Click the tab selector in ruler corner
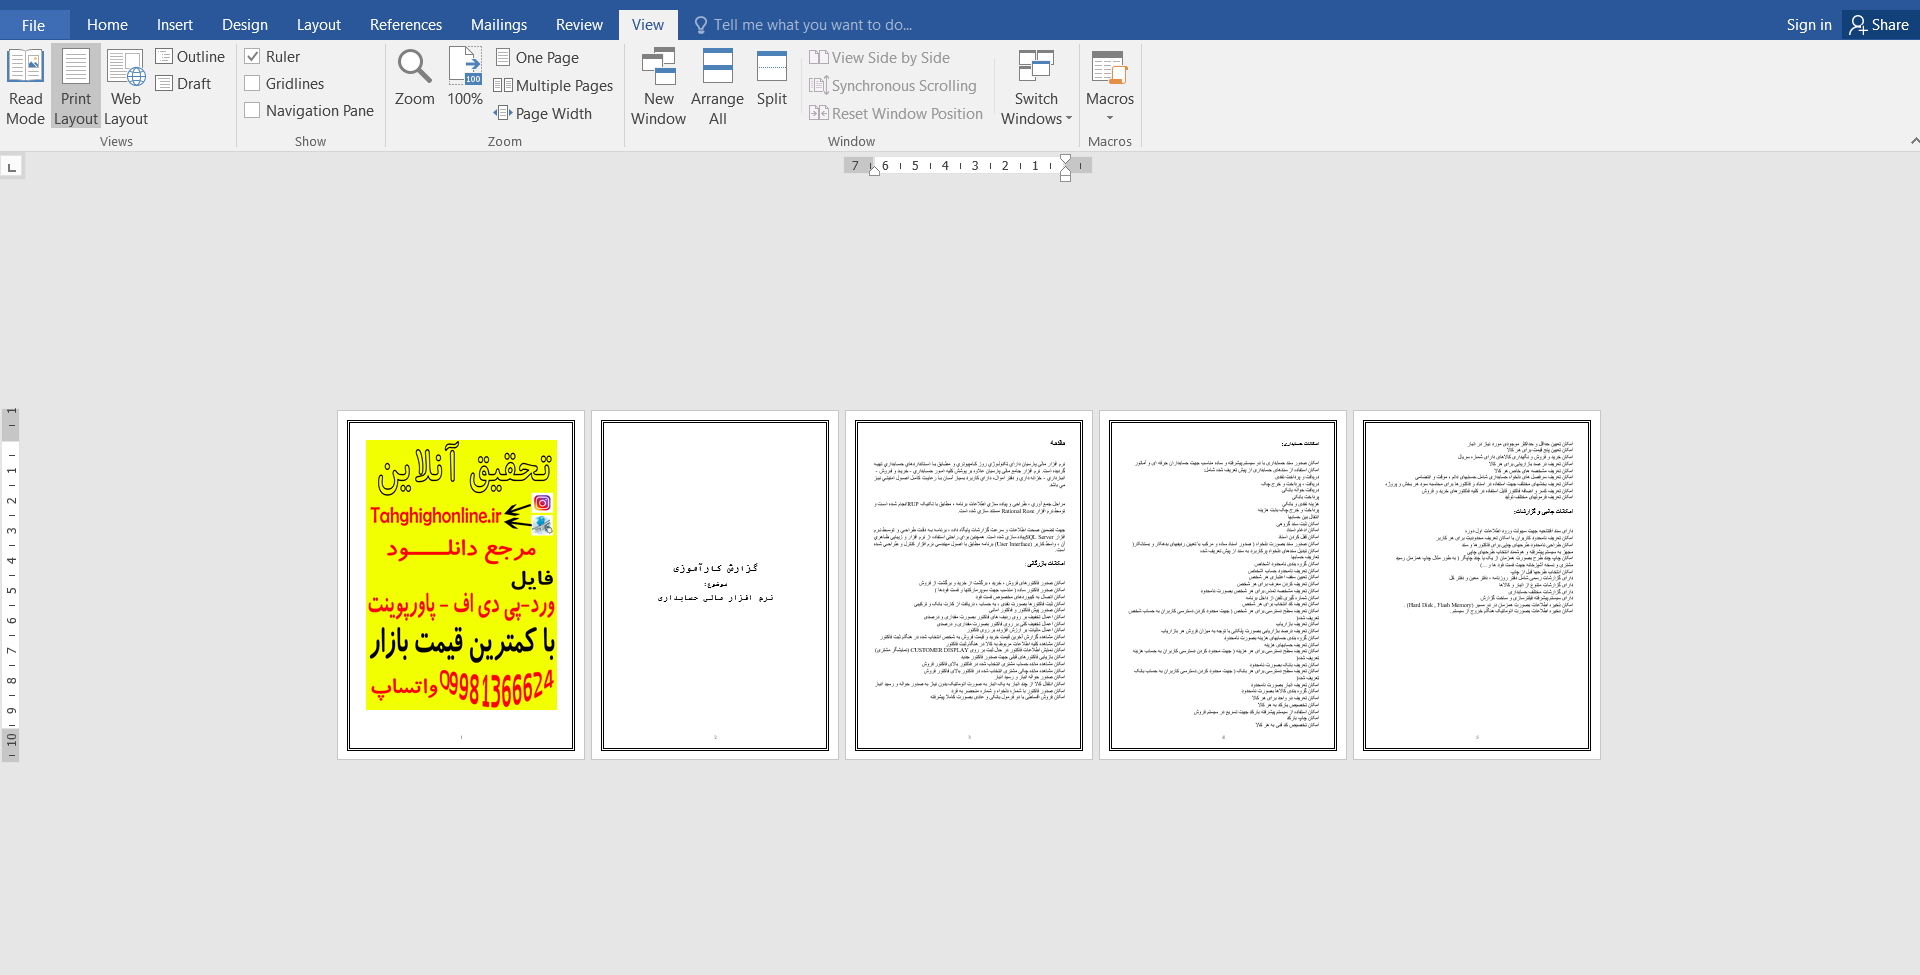Image resolution: width=1920 pixels, height=975 pixels. point(12,166)
